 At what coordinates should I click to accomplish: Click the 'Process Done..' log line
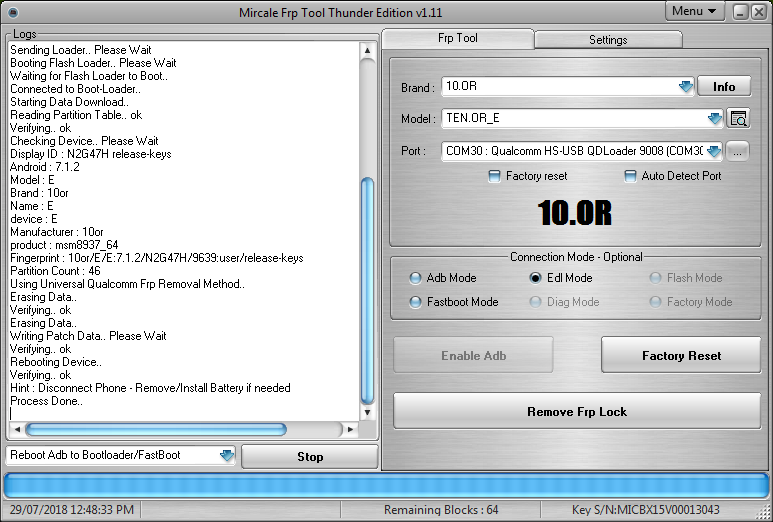point(46,401)
